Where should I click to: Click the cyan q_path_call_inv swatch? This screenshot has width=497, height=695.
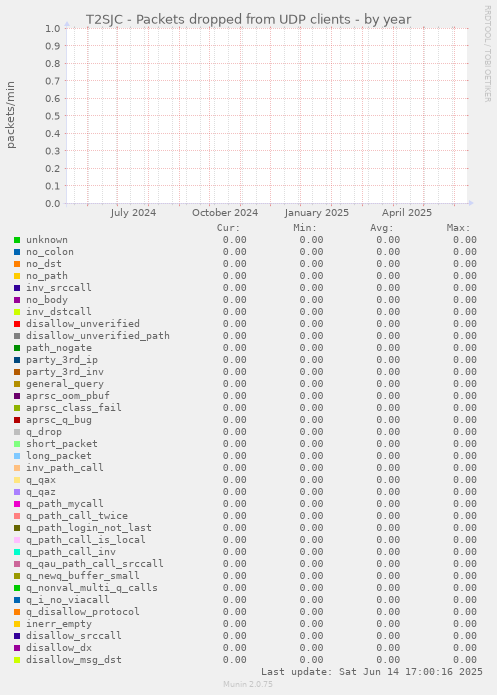coord(17,552)
